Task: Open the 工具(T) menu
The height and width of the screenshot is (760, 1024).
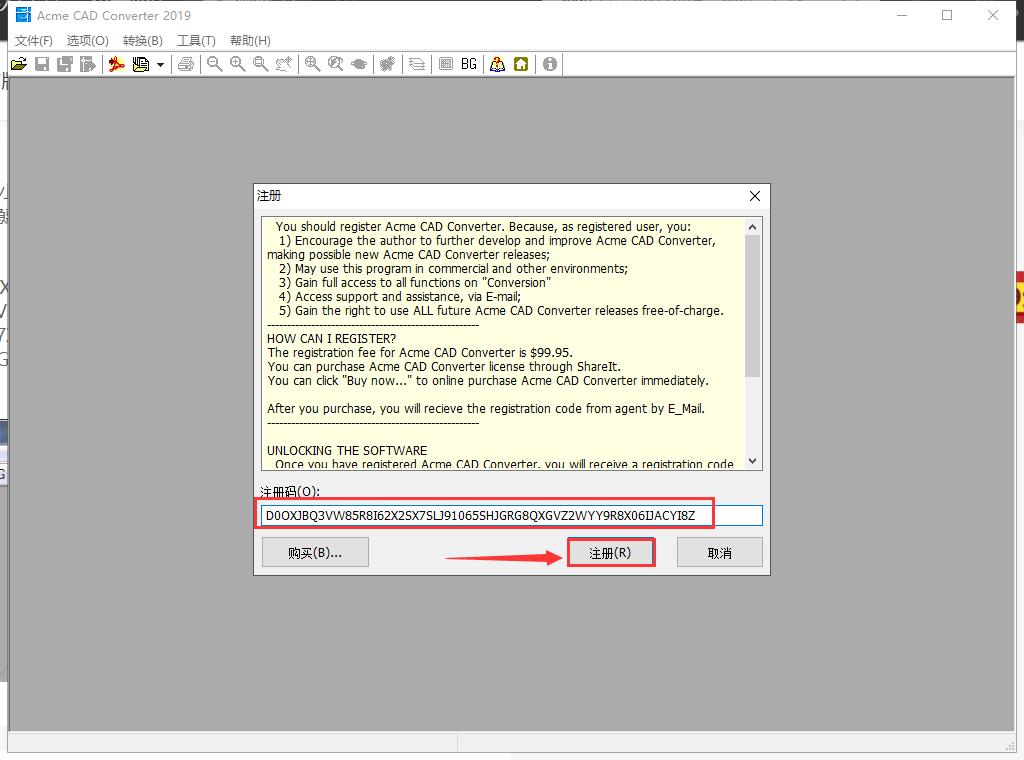Action: point(197,40)
